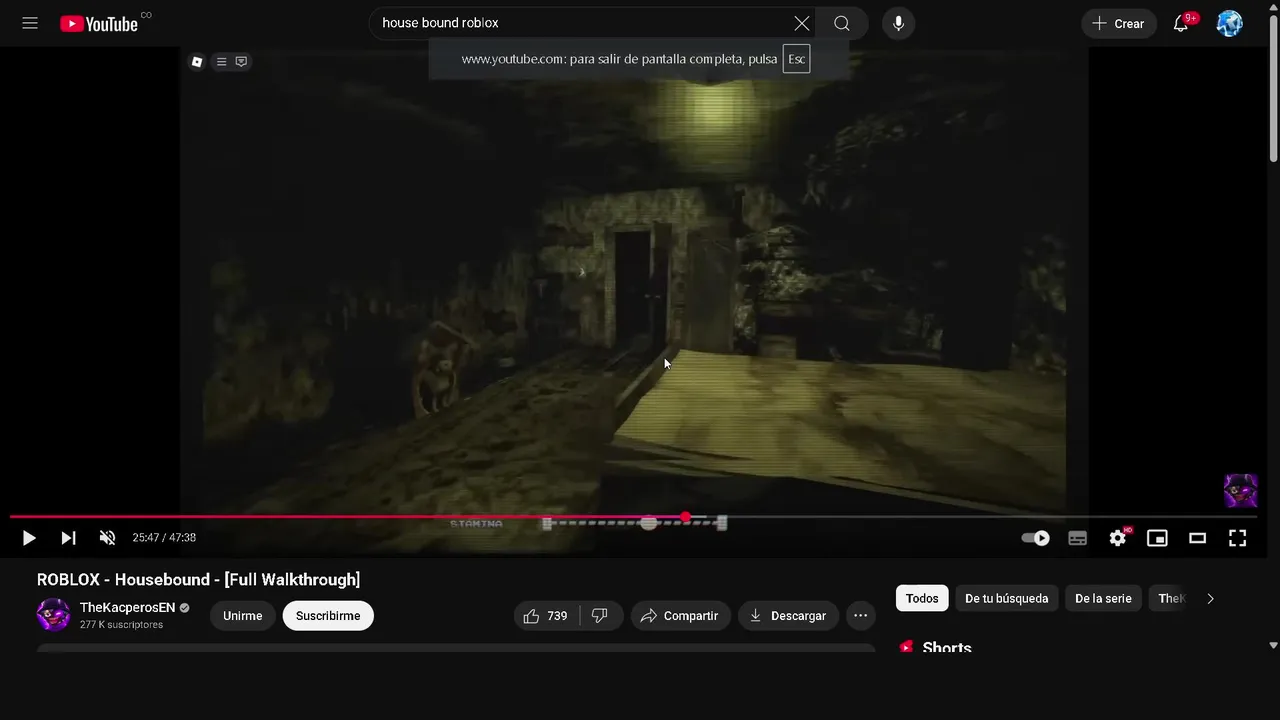Skip to the next video
Screen dimensions: 1280x720
pyautogui.click(x=68, y=538)
